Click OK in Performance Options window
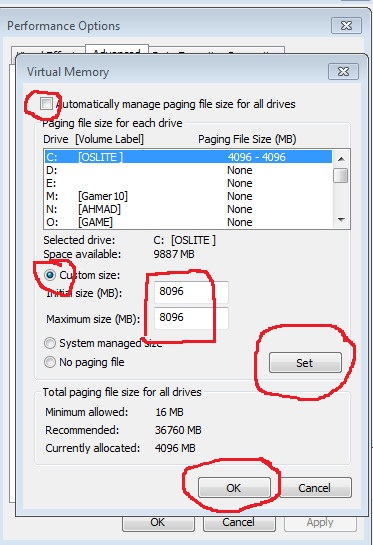 coord(158,523)
